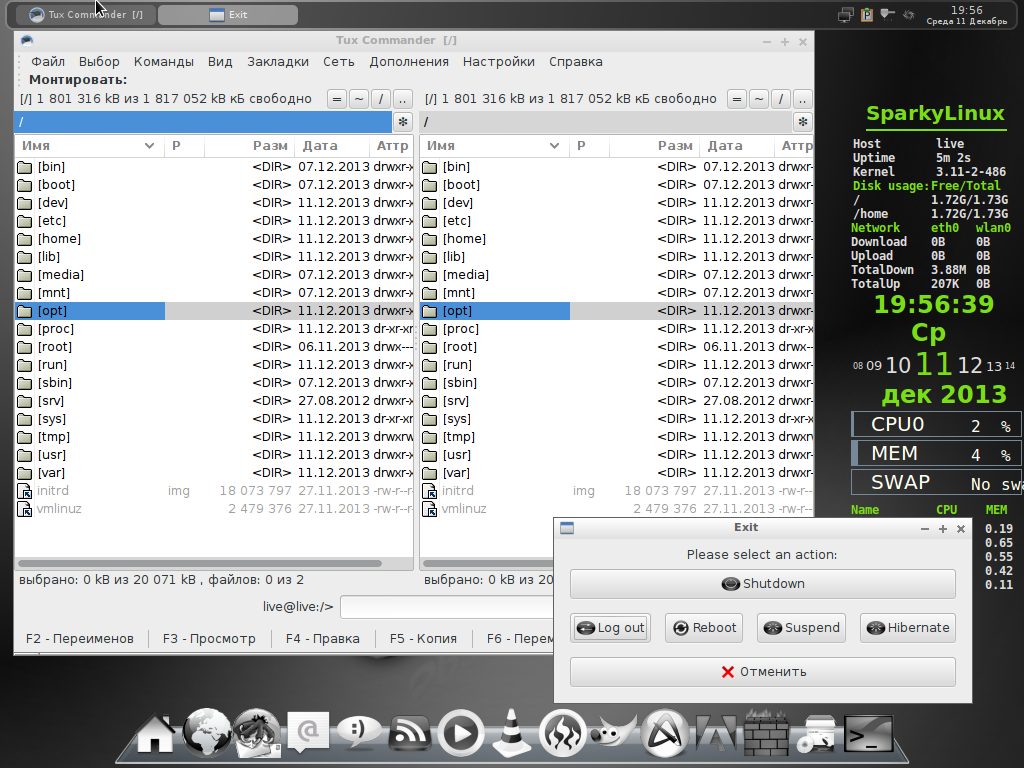The height and width of the screenshot is (768, 1024).
Task: Launch VLC traffic cone icon
Action: click(511, 733)
